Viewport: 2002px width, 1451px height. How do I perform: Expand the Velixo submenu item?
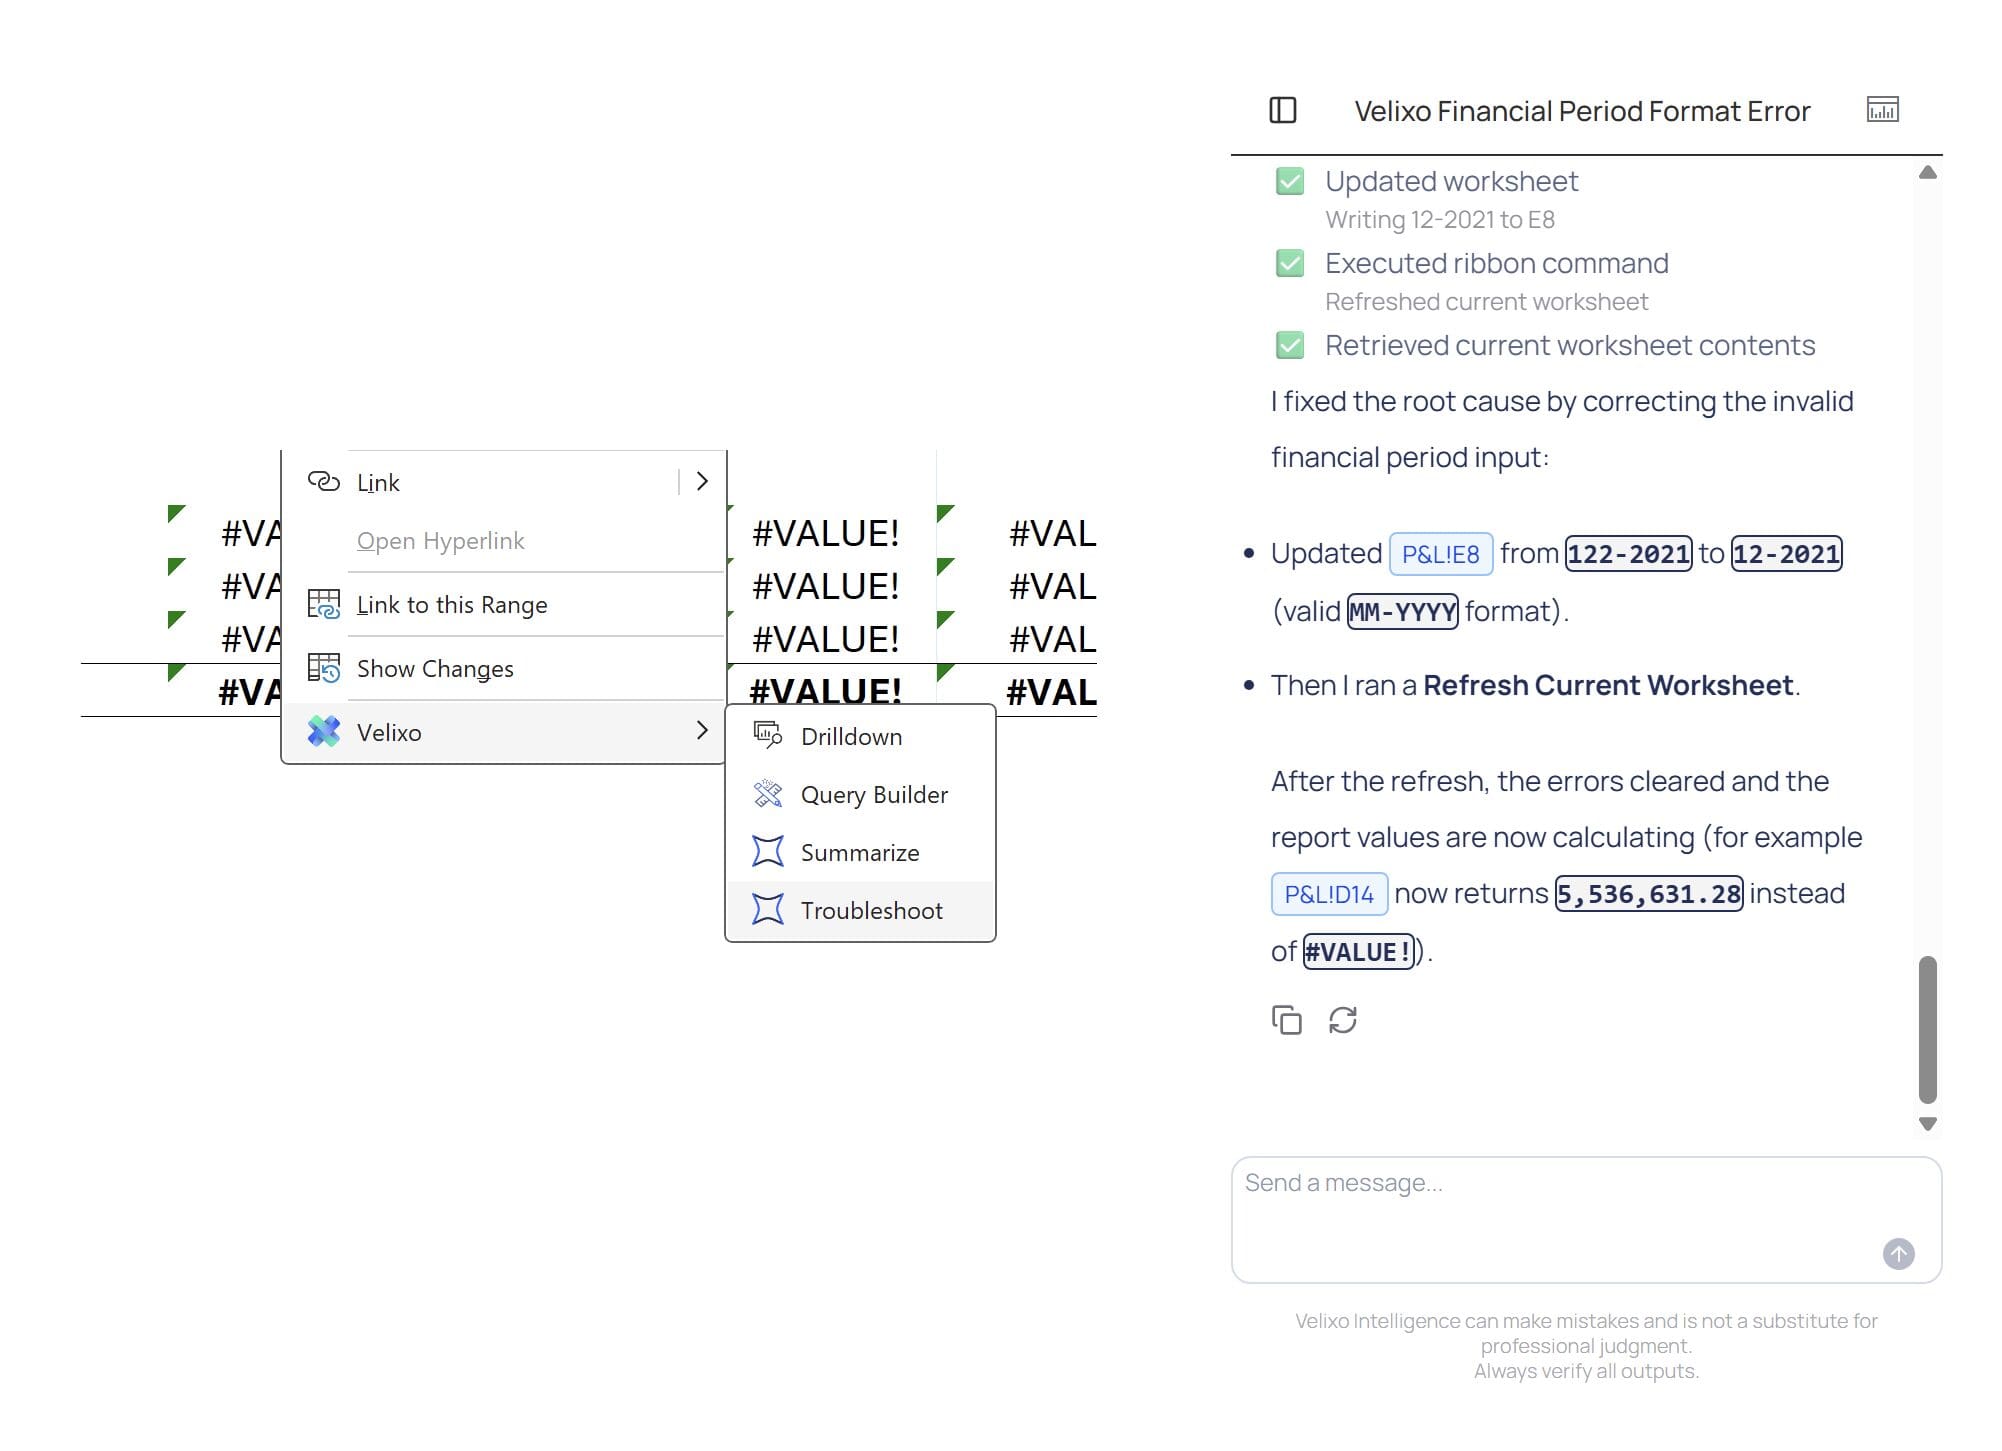tap(504, 732)
